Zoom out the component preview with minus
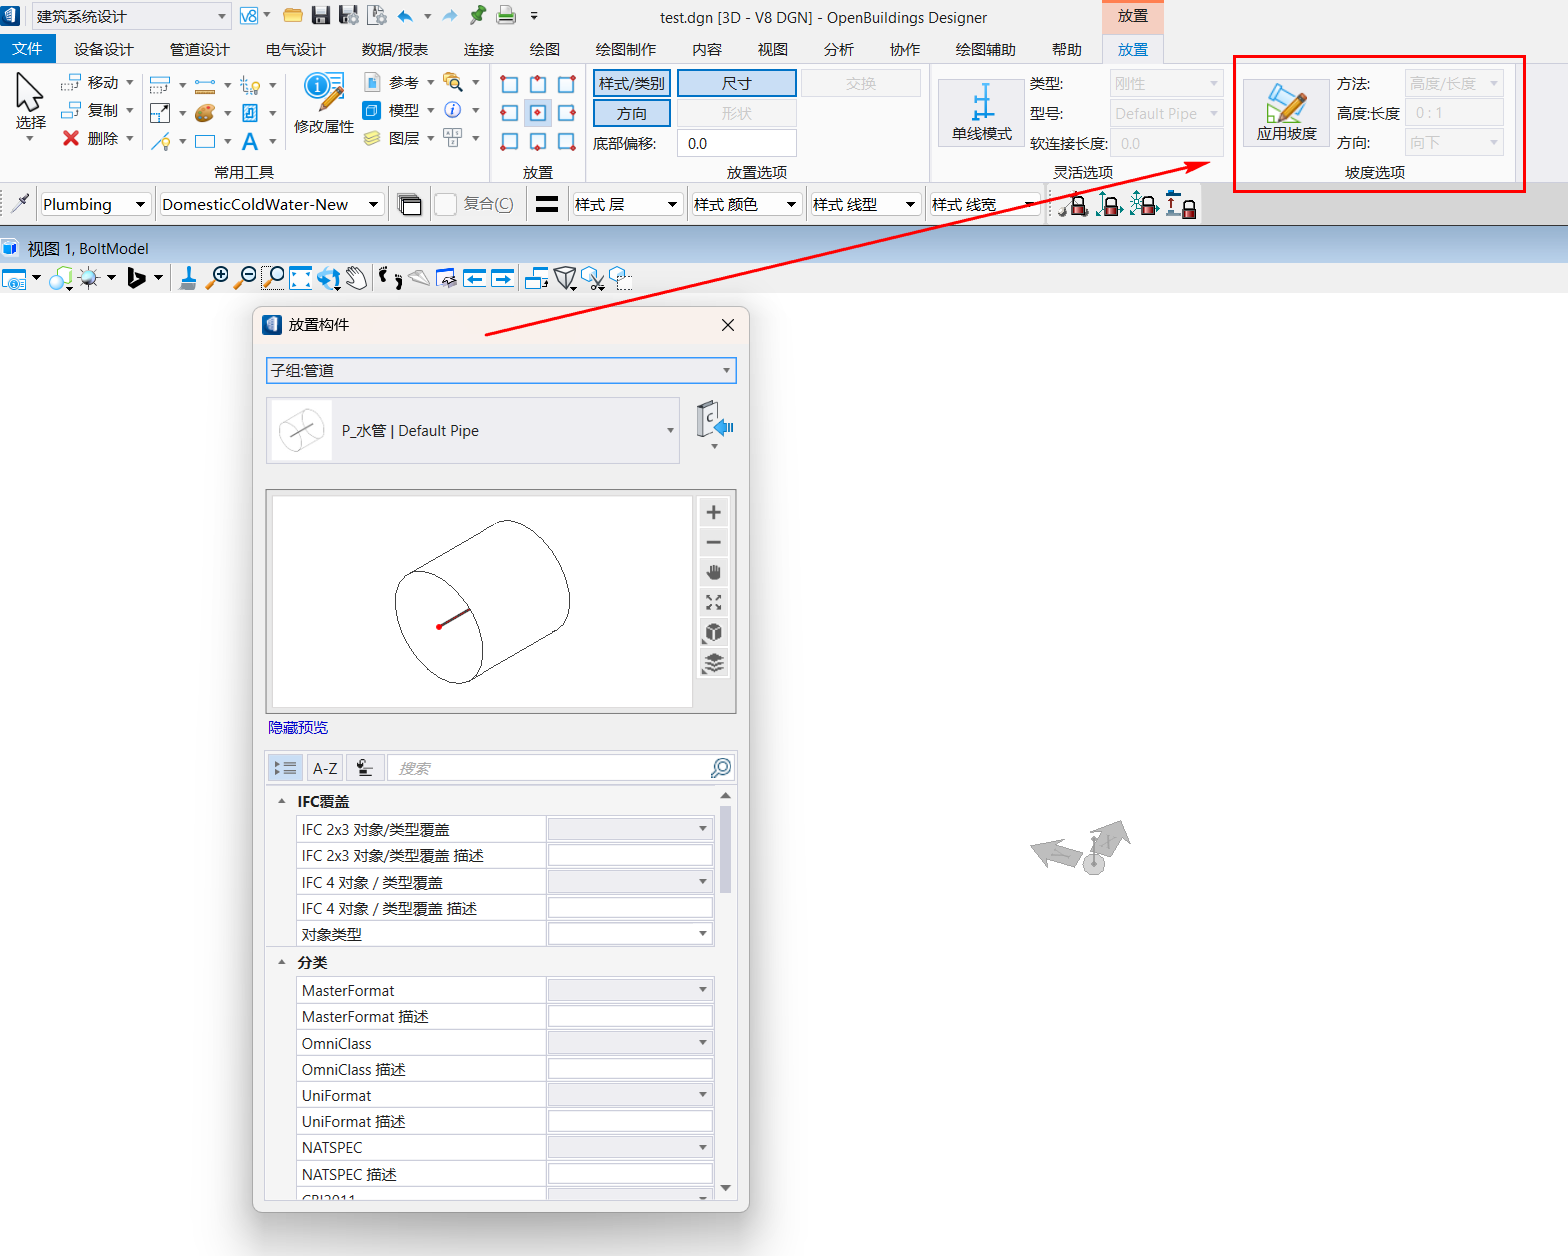 [x=714, y=542]
